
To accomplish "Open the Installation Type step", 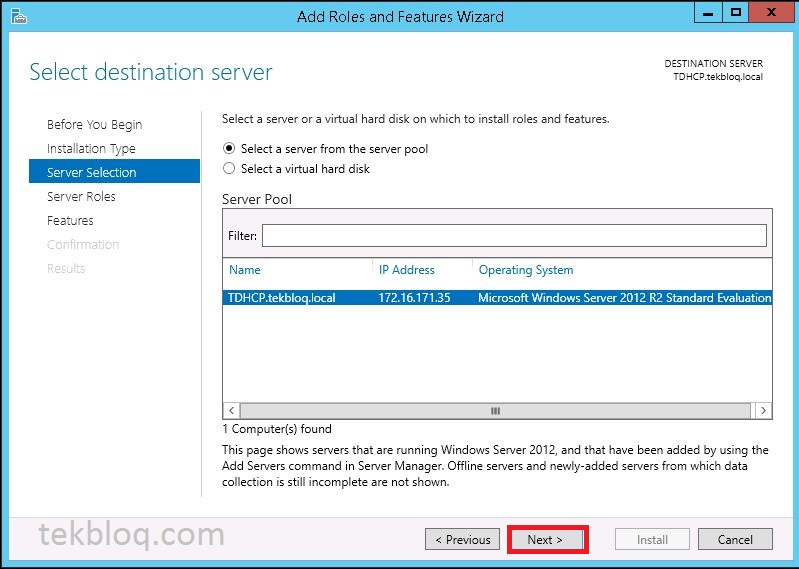I will coord(91,148).
